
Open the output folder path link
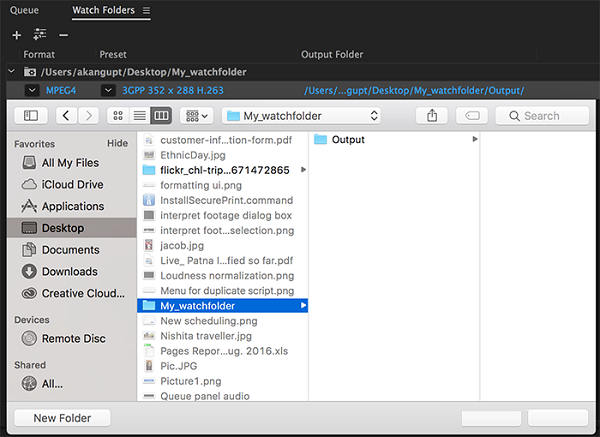coord(414,91)
